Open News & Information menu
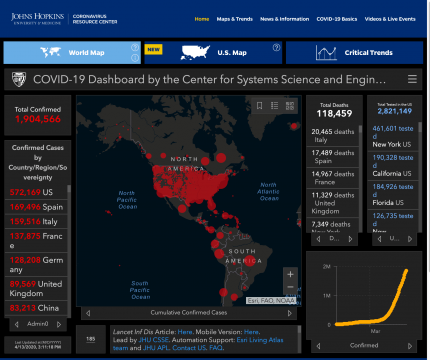Viewport: 430px width, 360px height. click(284, 19)
